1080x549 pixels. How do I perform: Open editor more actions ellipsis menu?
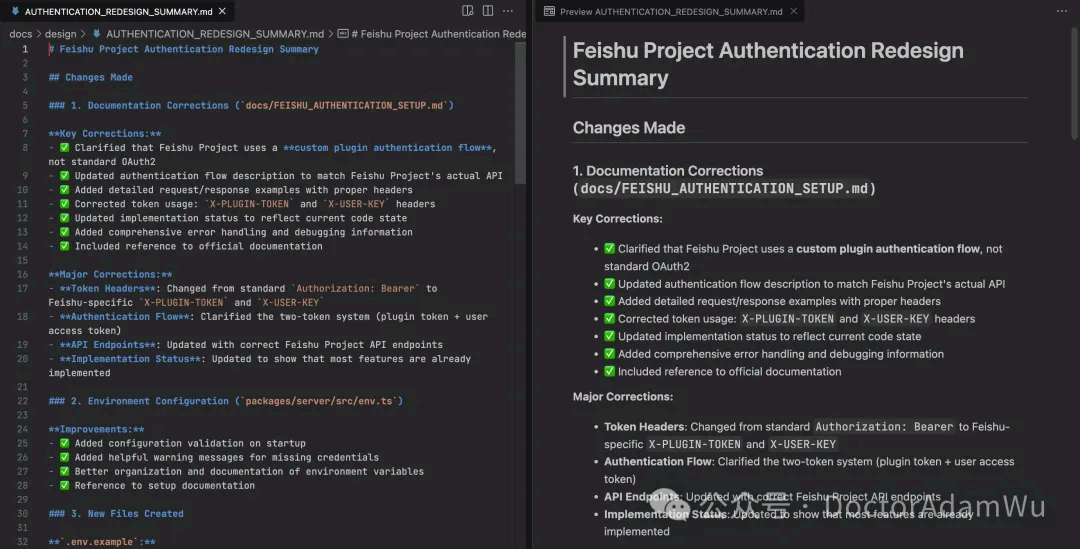(x=508, y=11)
